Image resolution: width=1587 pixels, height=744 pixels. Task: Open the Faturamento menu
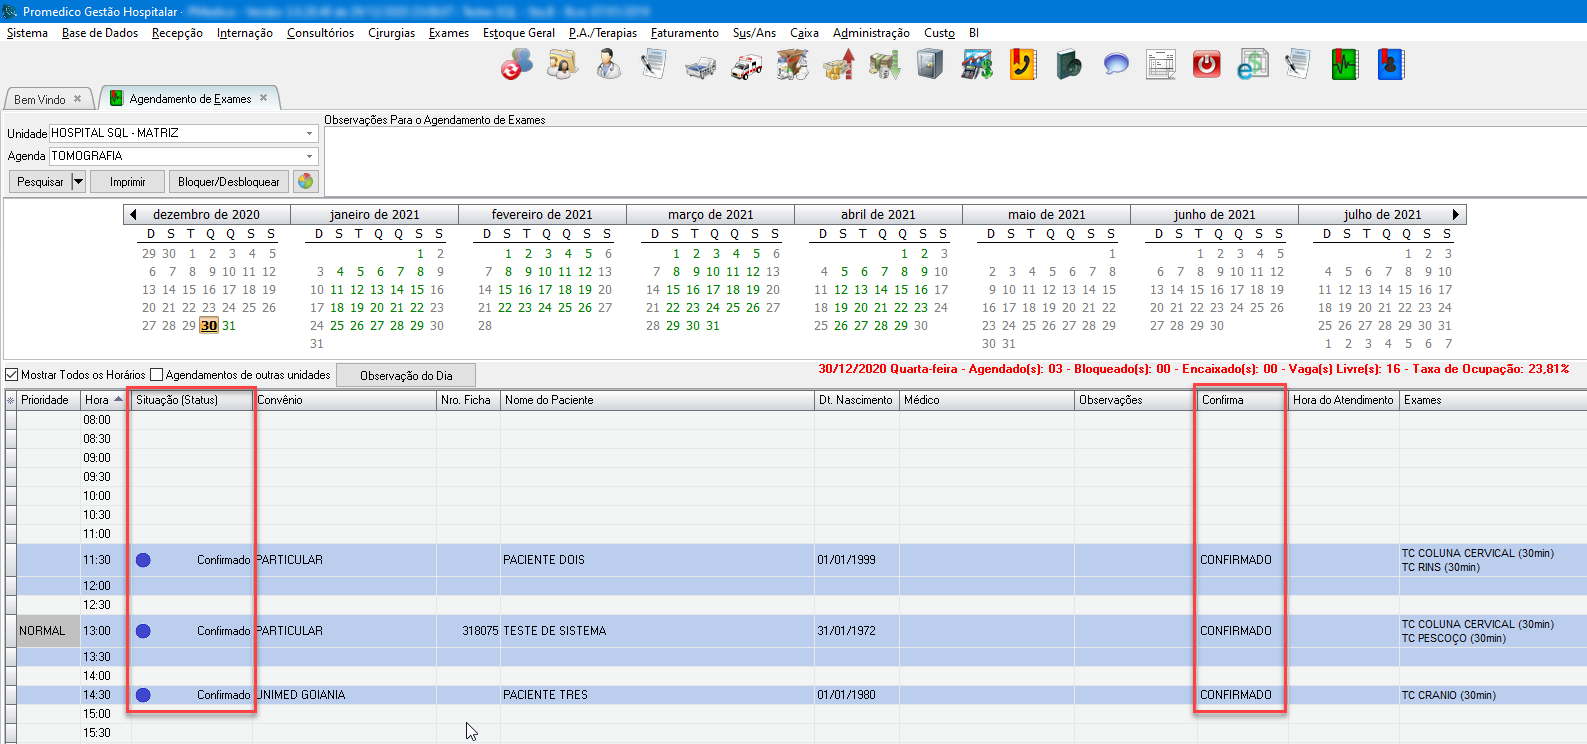click(684, 33)
